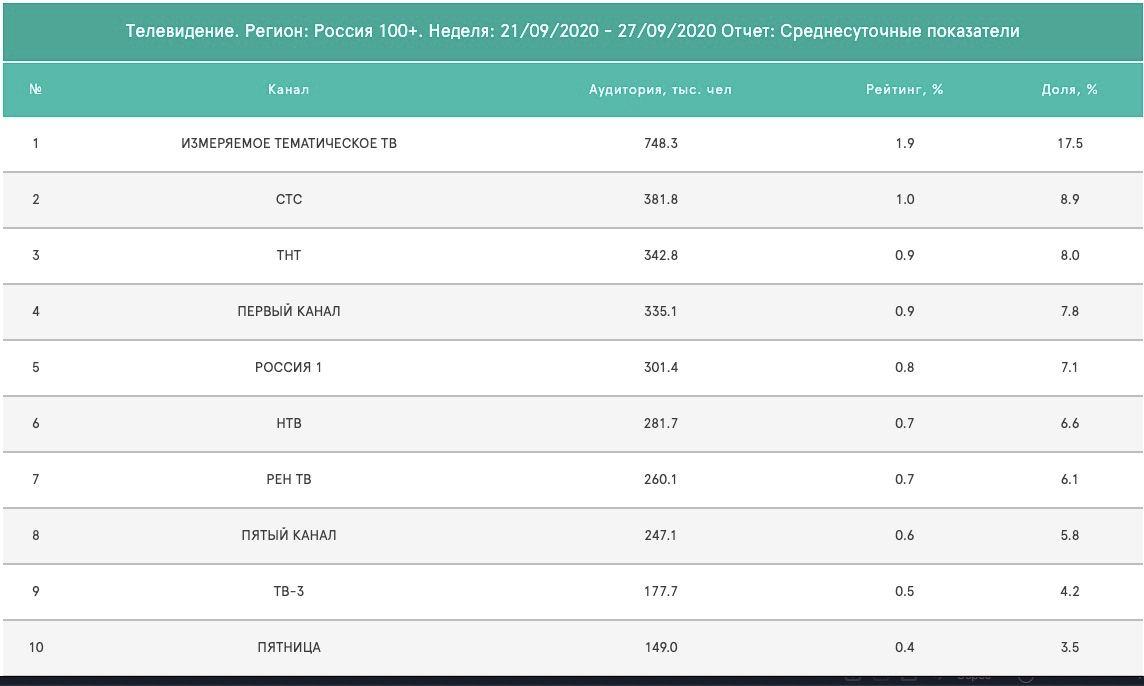
Task: Select the СТС rating value "1.0"
Action: [x=905, y=199]
